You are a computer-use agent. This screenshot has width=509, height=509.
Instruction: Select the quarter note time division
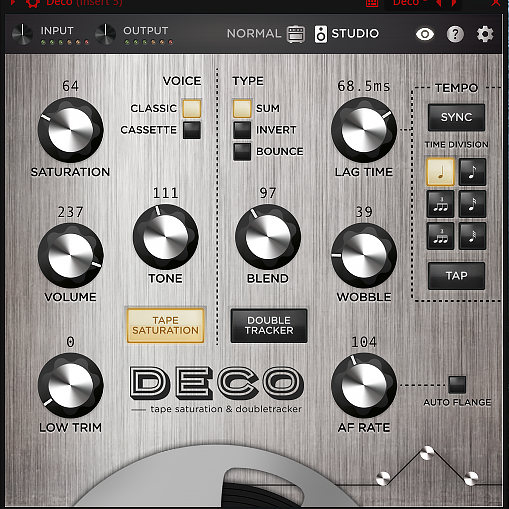[x=440, y=172]
